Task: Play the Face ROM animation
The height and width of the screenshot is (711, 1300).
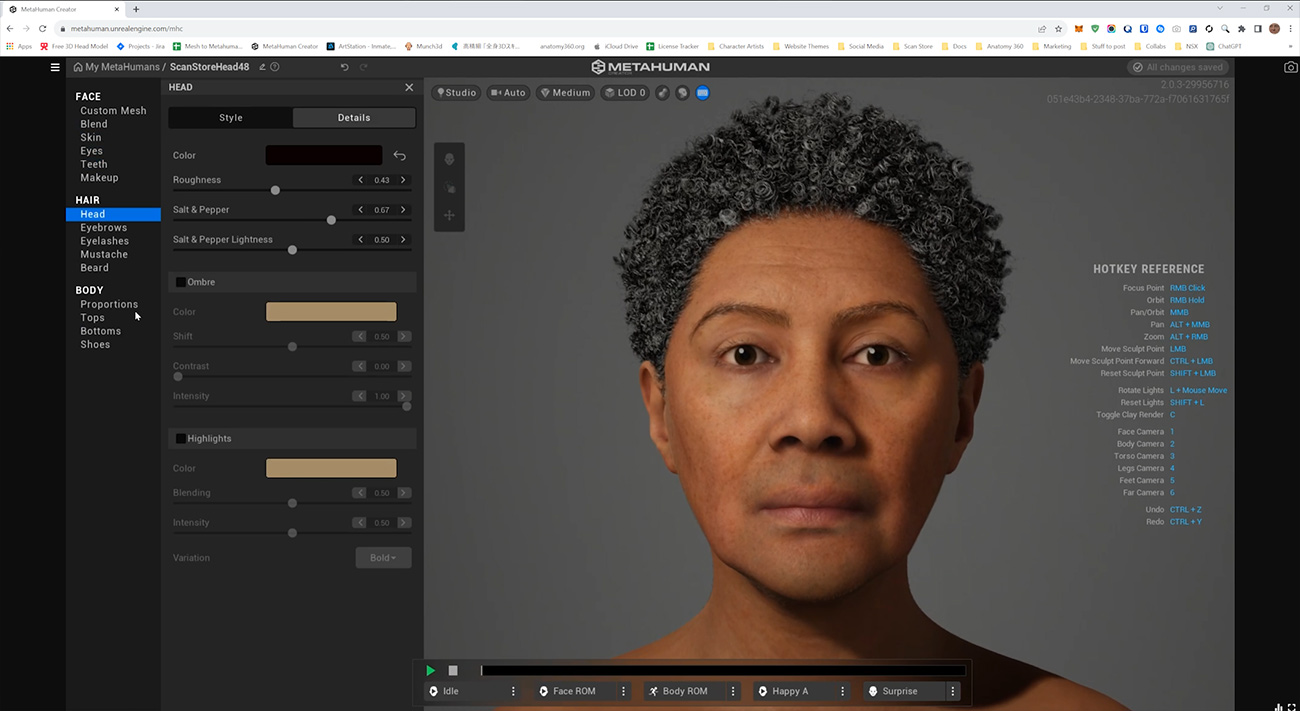Action: pyautogui.click(x=574, y=691)
